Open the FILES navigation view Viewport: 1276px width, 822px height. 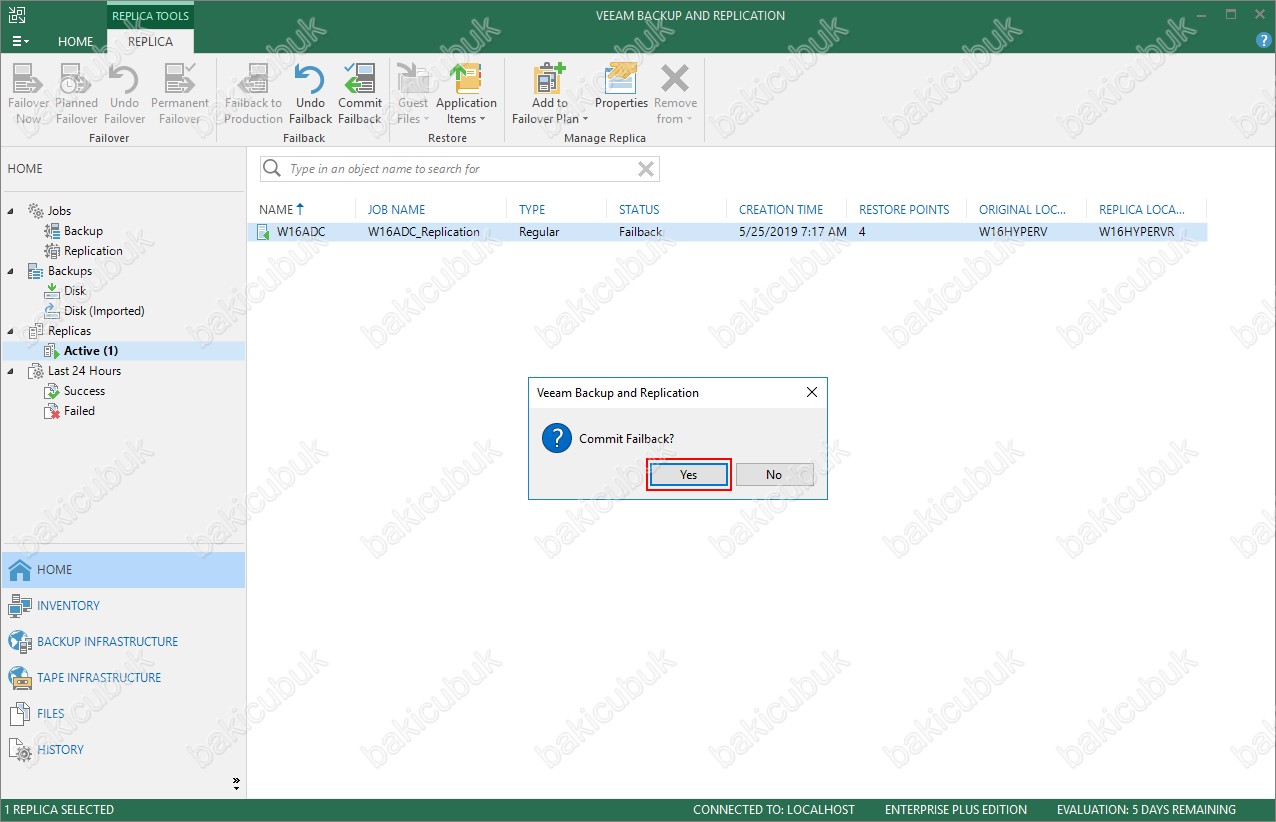point(123,714)
